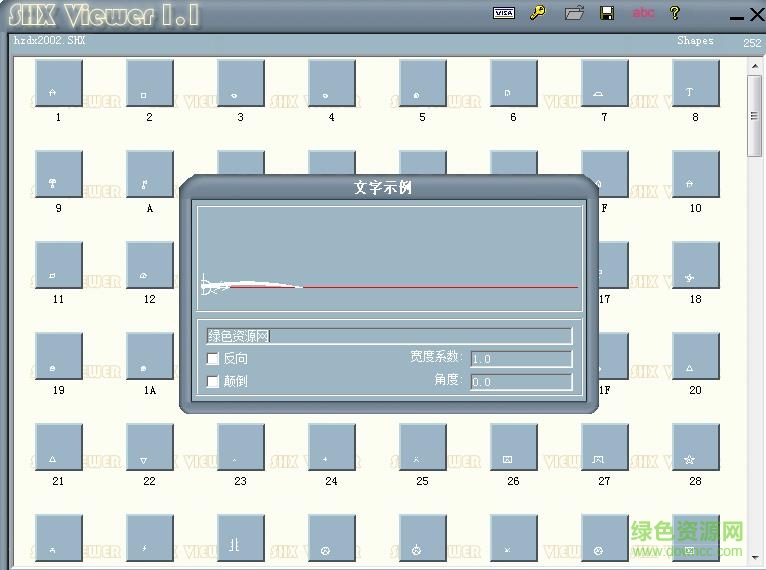Select shape thumbnail labeled 24
766x570 pixels.
click(x=332, y=447)
